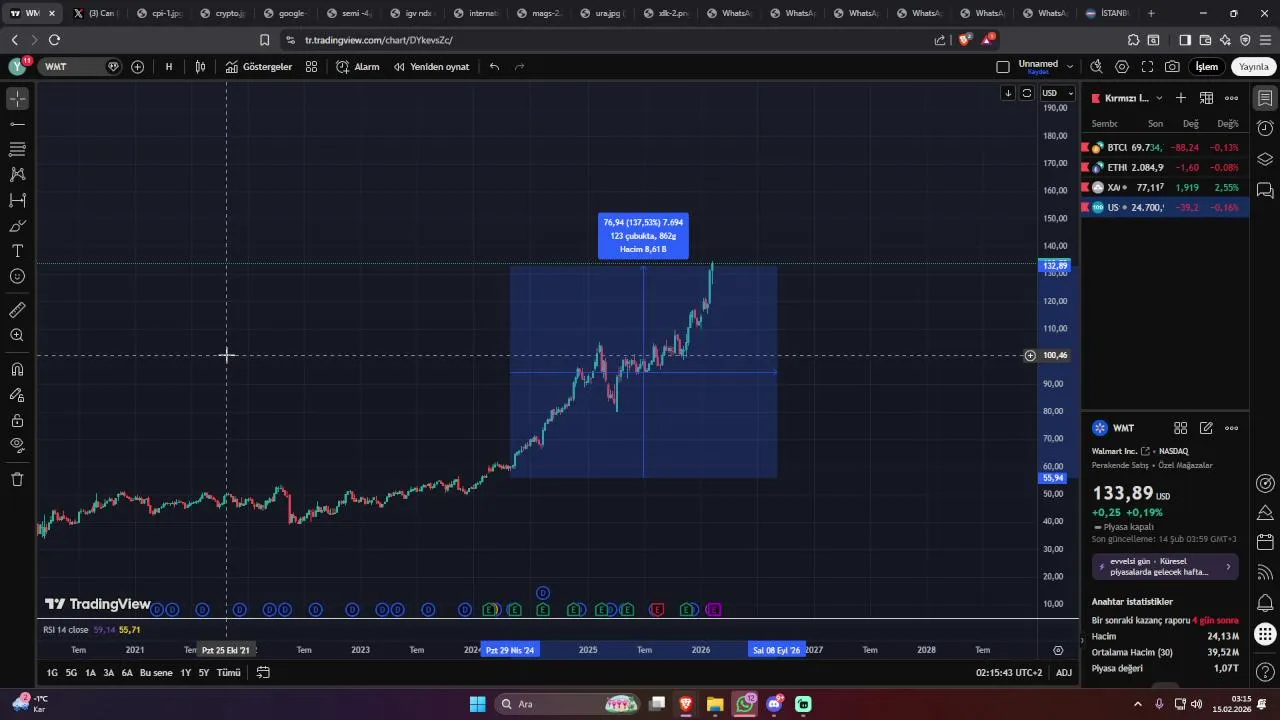Start Yeniden oynat bar replay
The image size is (1280, 720).
[x=431, y=67]
